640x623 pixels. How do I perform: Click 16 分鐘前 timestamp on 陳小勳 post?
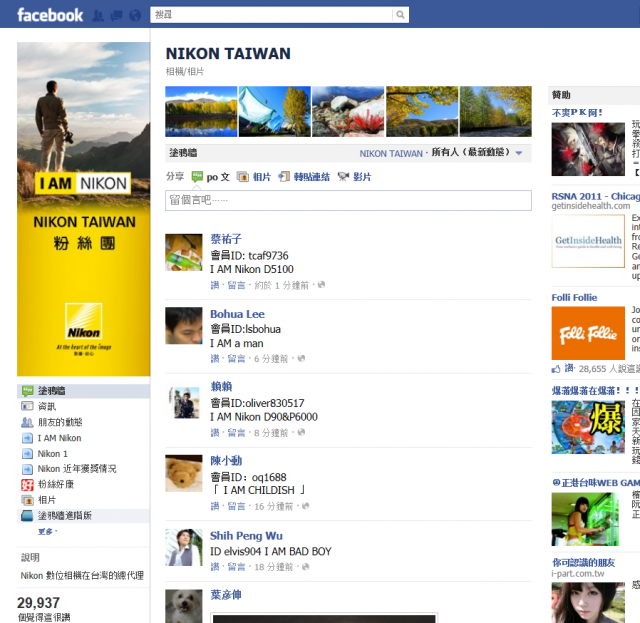click(273, 506)
